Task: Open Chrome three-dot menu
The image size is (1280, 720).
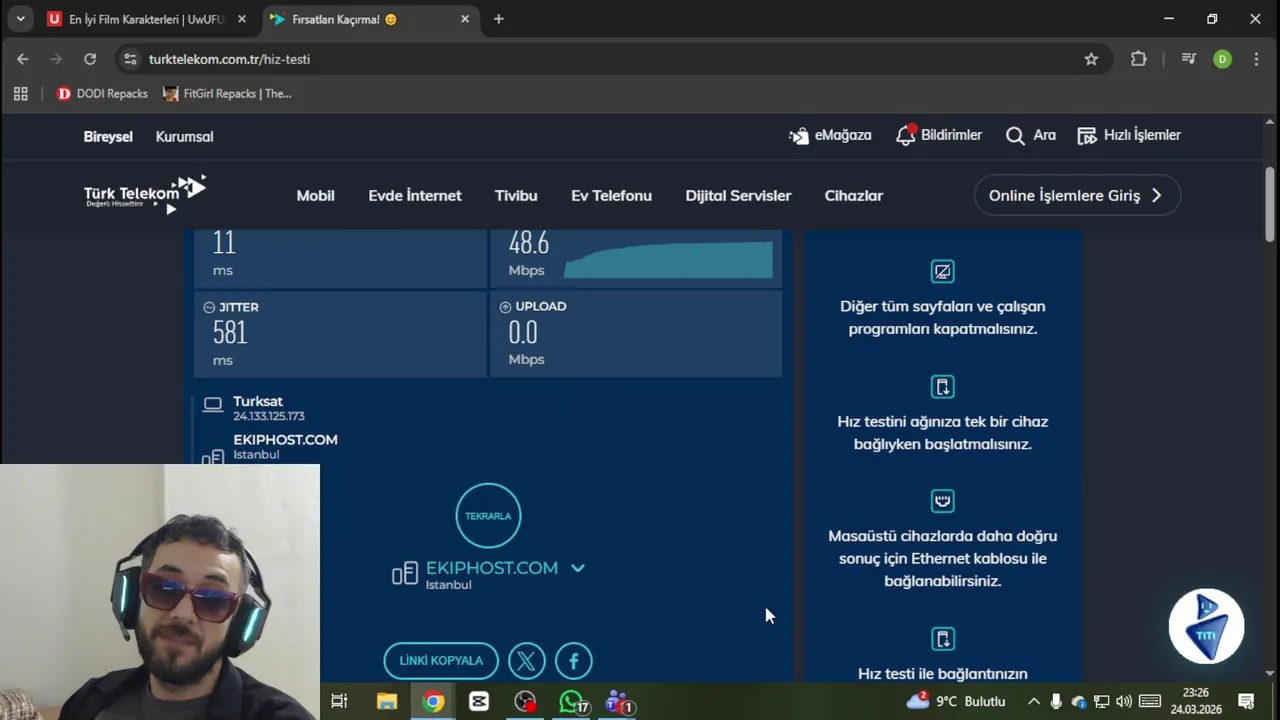Action: tap(1256, 59)
